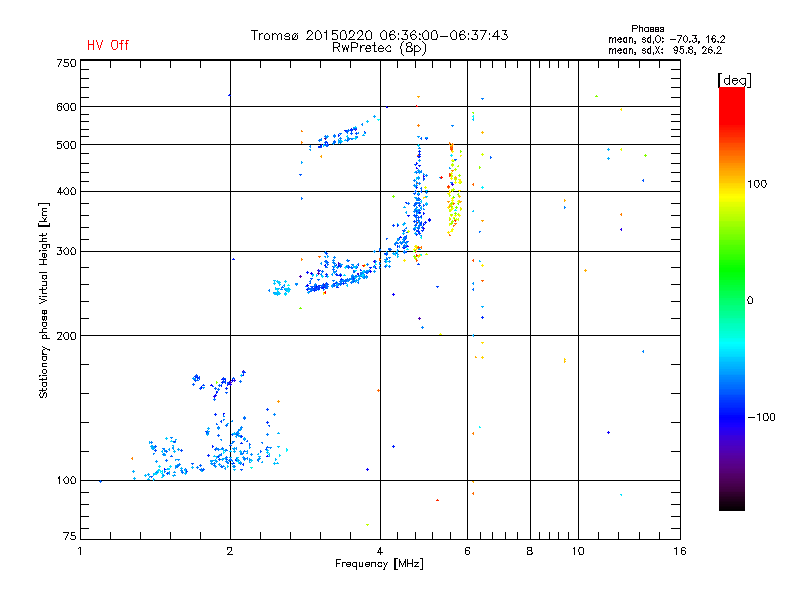
Task: Click the 'Stationary phase Virtual Height [km]' axis title
Action: click(x=43, y=300)
